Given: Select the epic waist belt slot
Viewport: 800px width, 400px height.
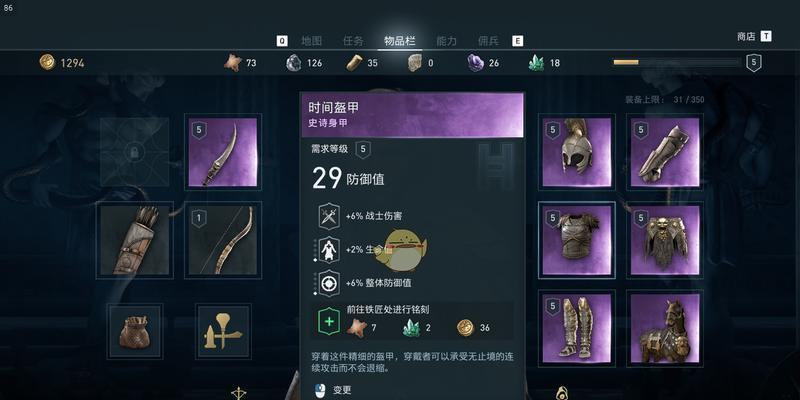Looking at the screenshot, I should [665, 240].
